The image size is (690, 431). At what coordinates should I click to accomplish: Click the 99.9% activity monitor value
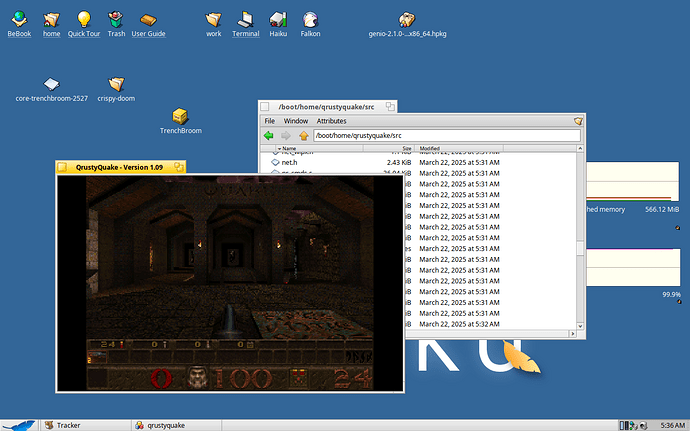672,295
